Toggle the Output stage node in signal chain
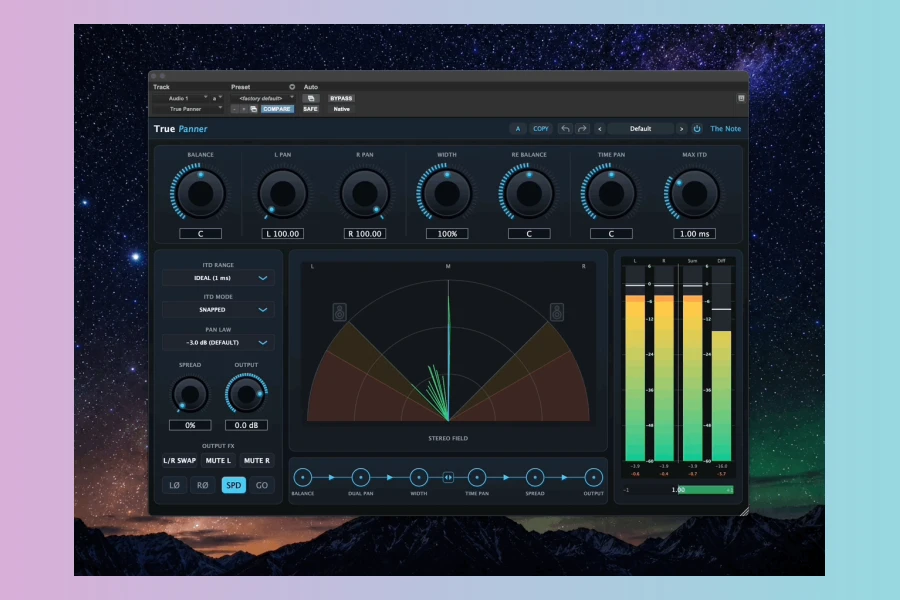Viewport: 900px width, 600px height. (593, 477)
